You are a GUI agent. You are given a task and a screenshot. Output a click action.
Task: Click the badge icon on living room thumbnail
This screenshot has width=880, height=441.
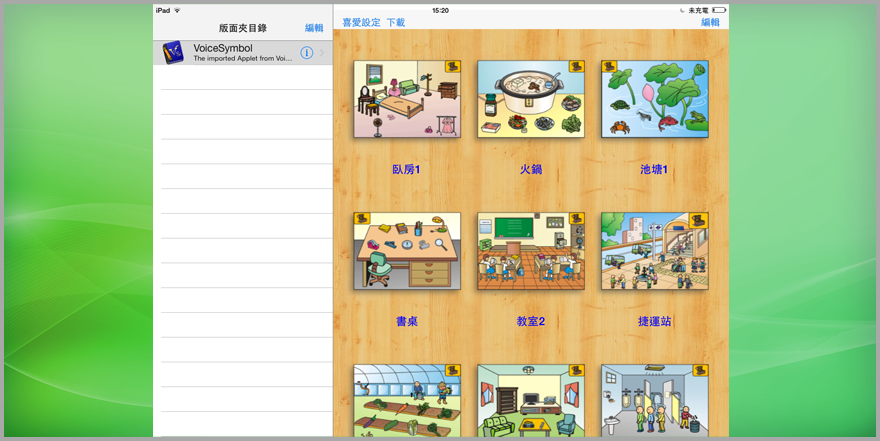click(577, 371)
